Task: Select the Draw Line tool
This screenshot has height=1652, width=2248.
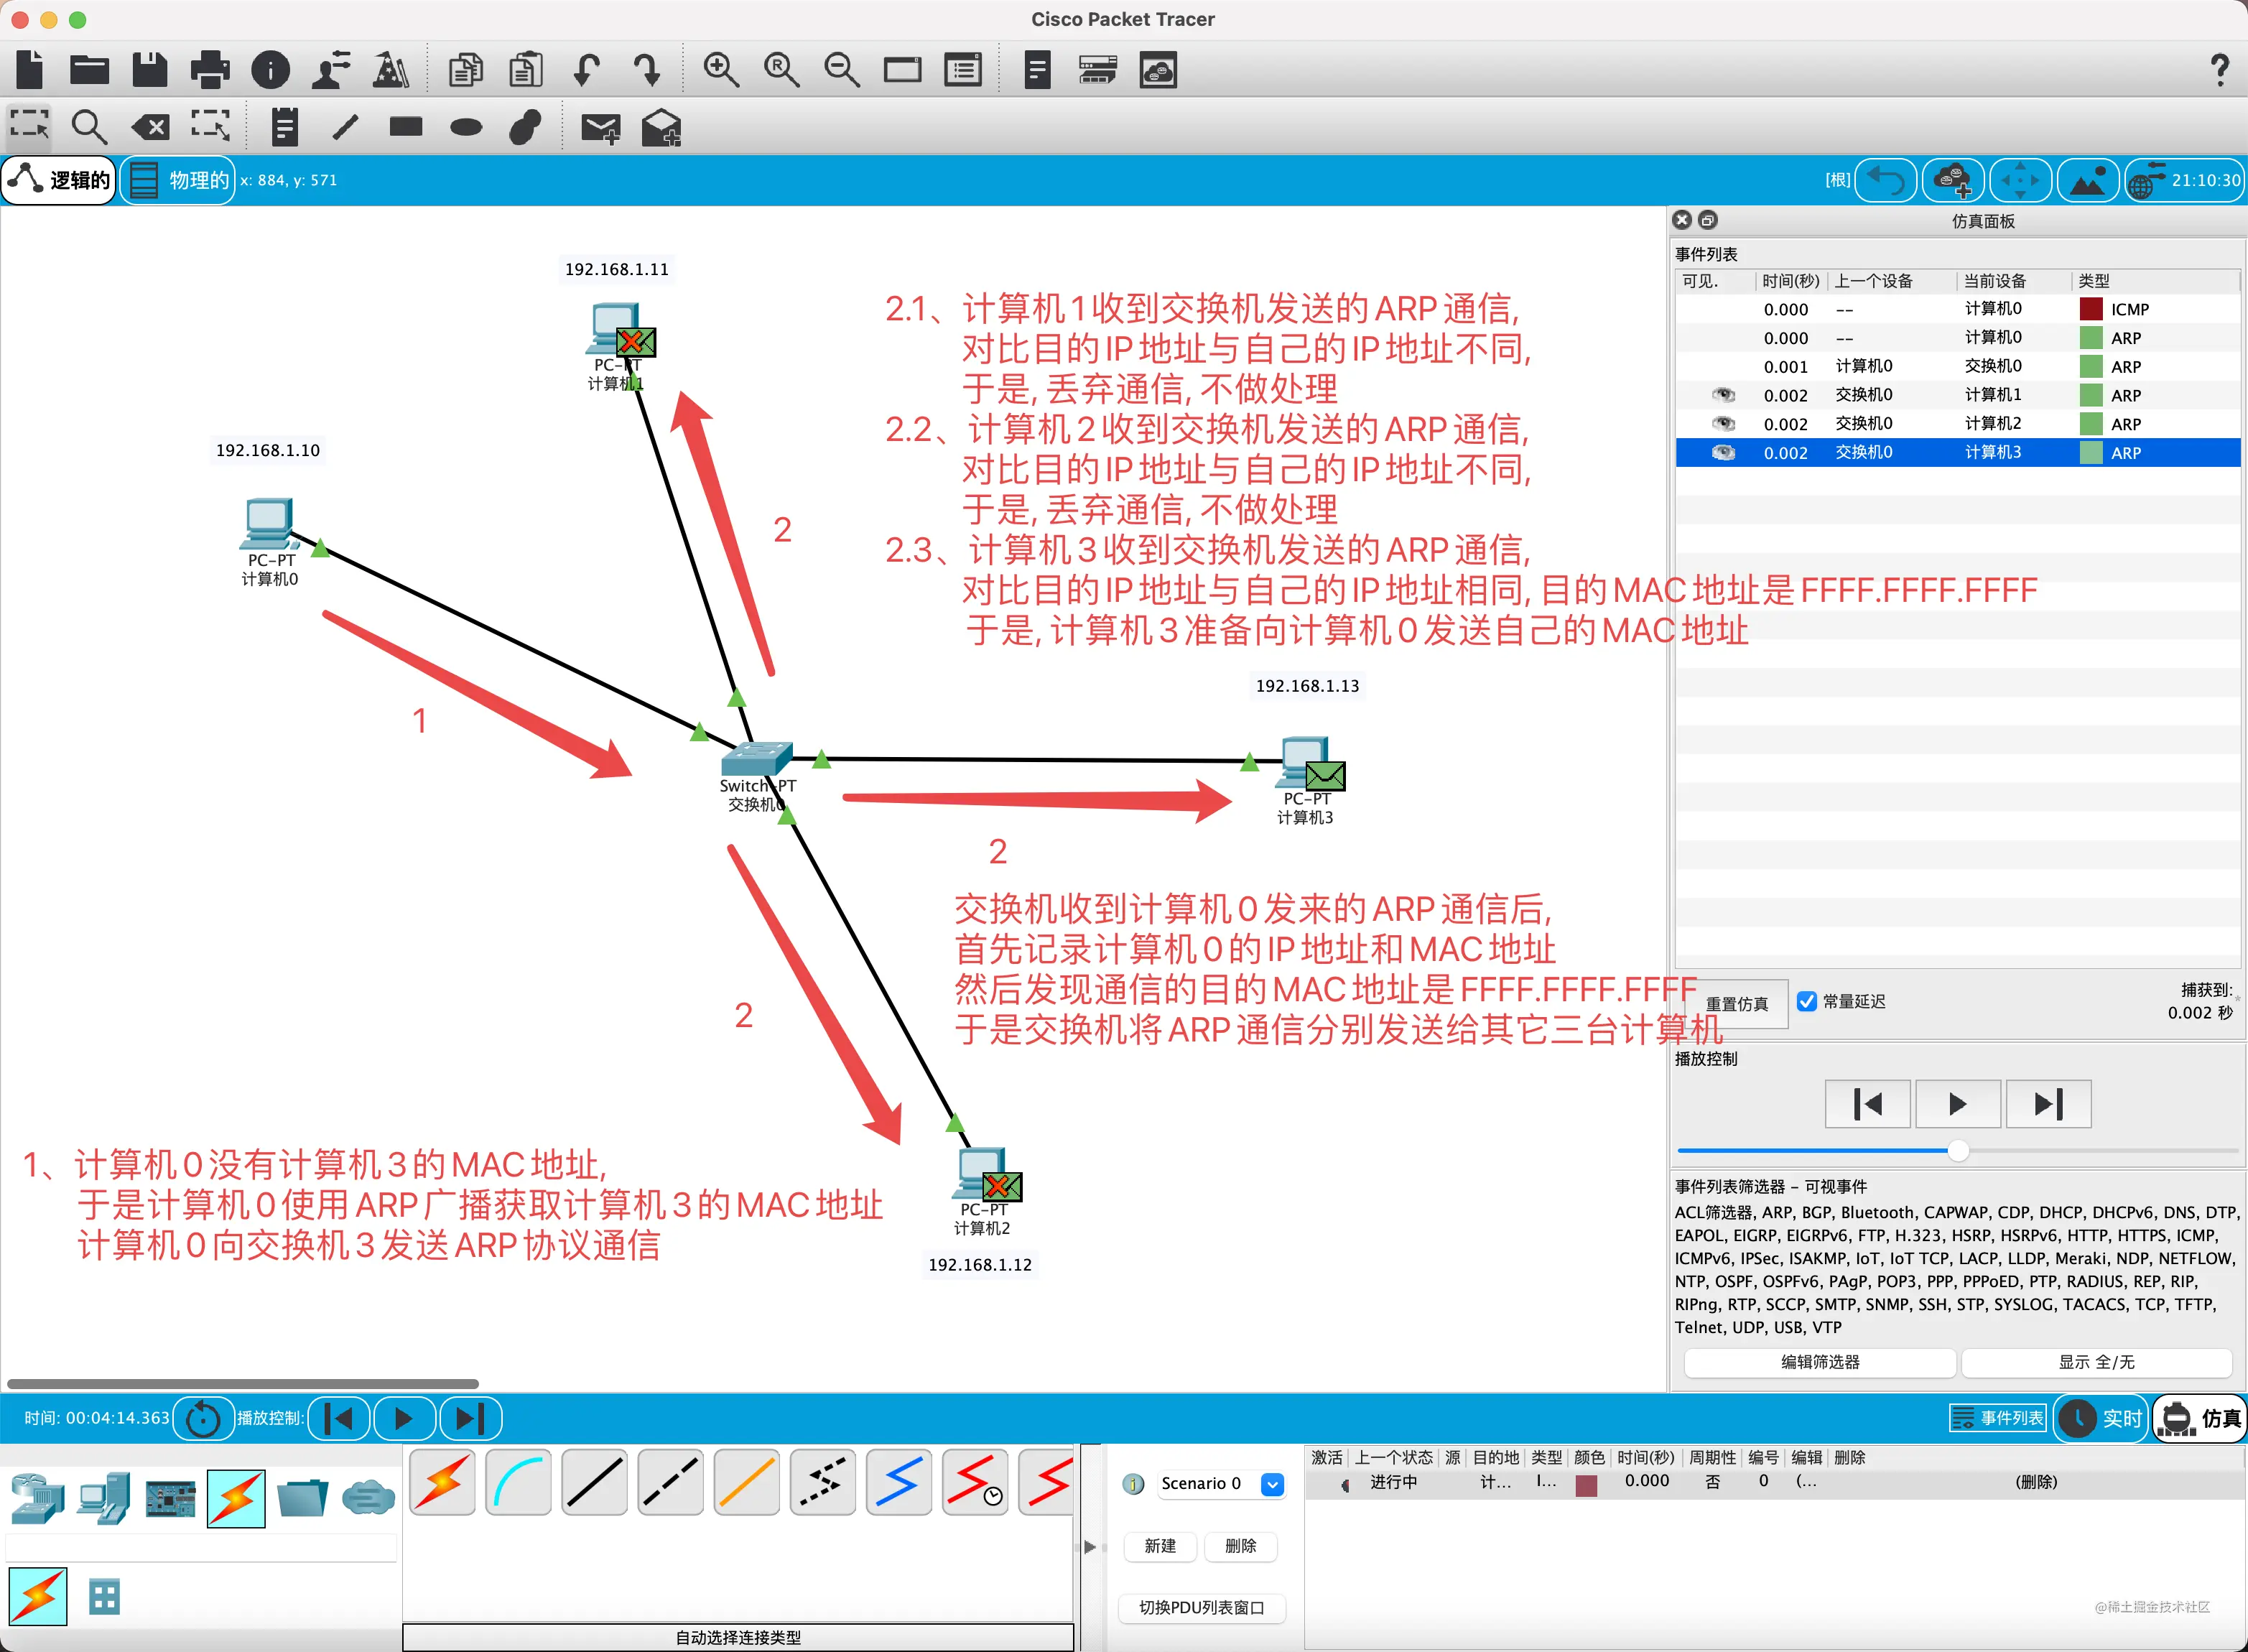Action: [x=345, y=127]
